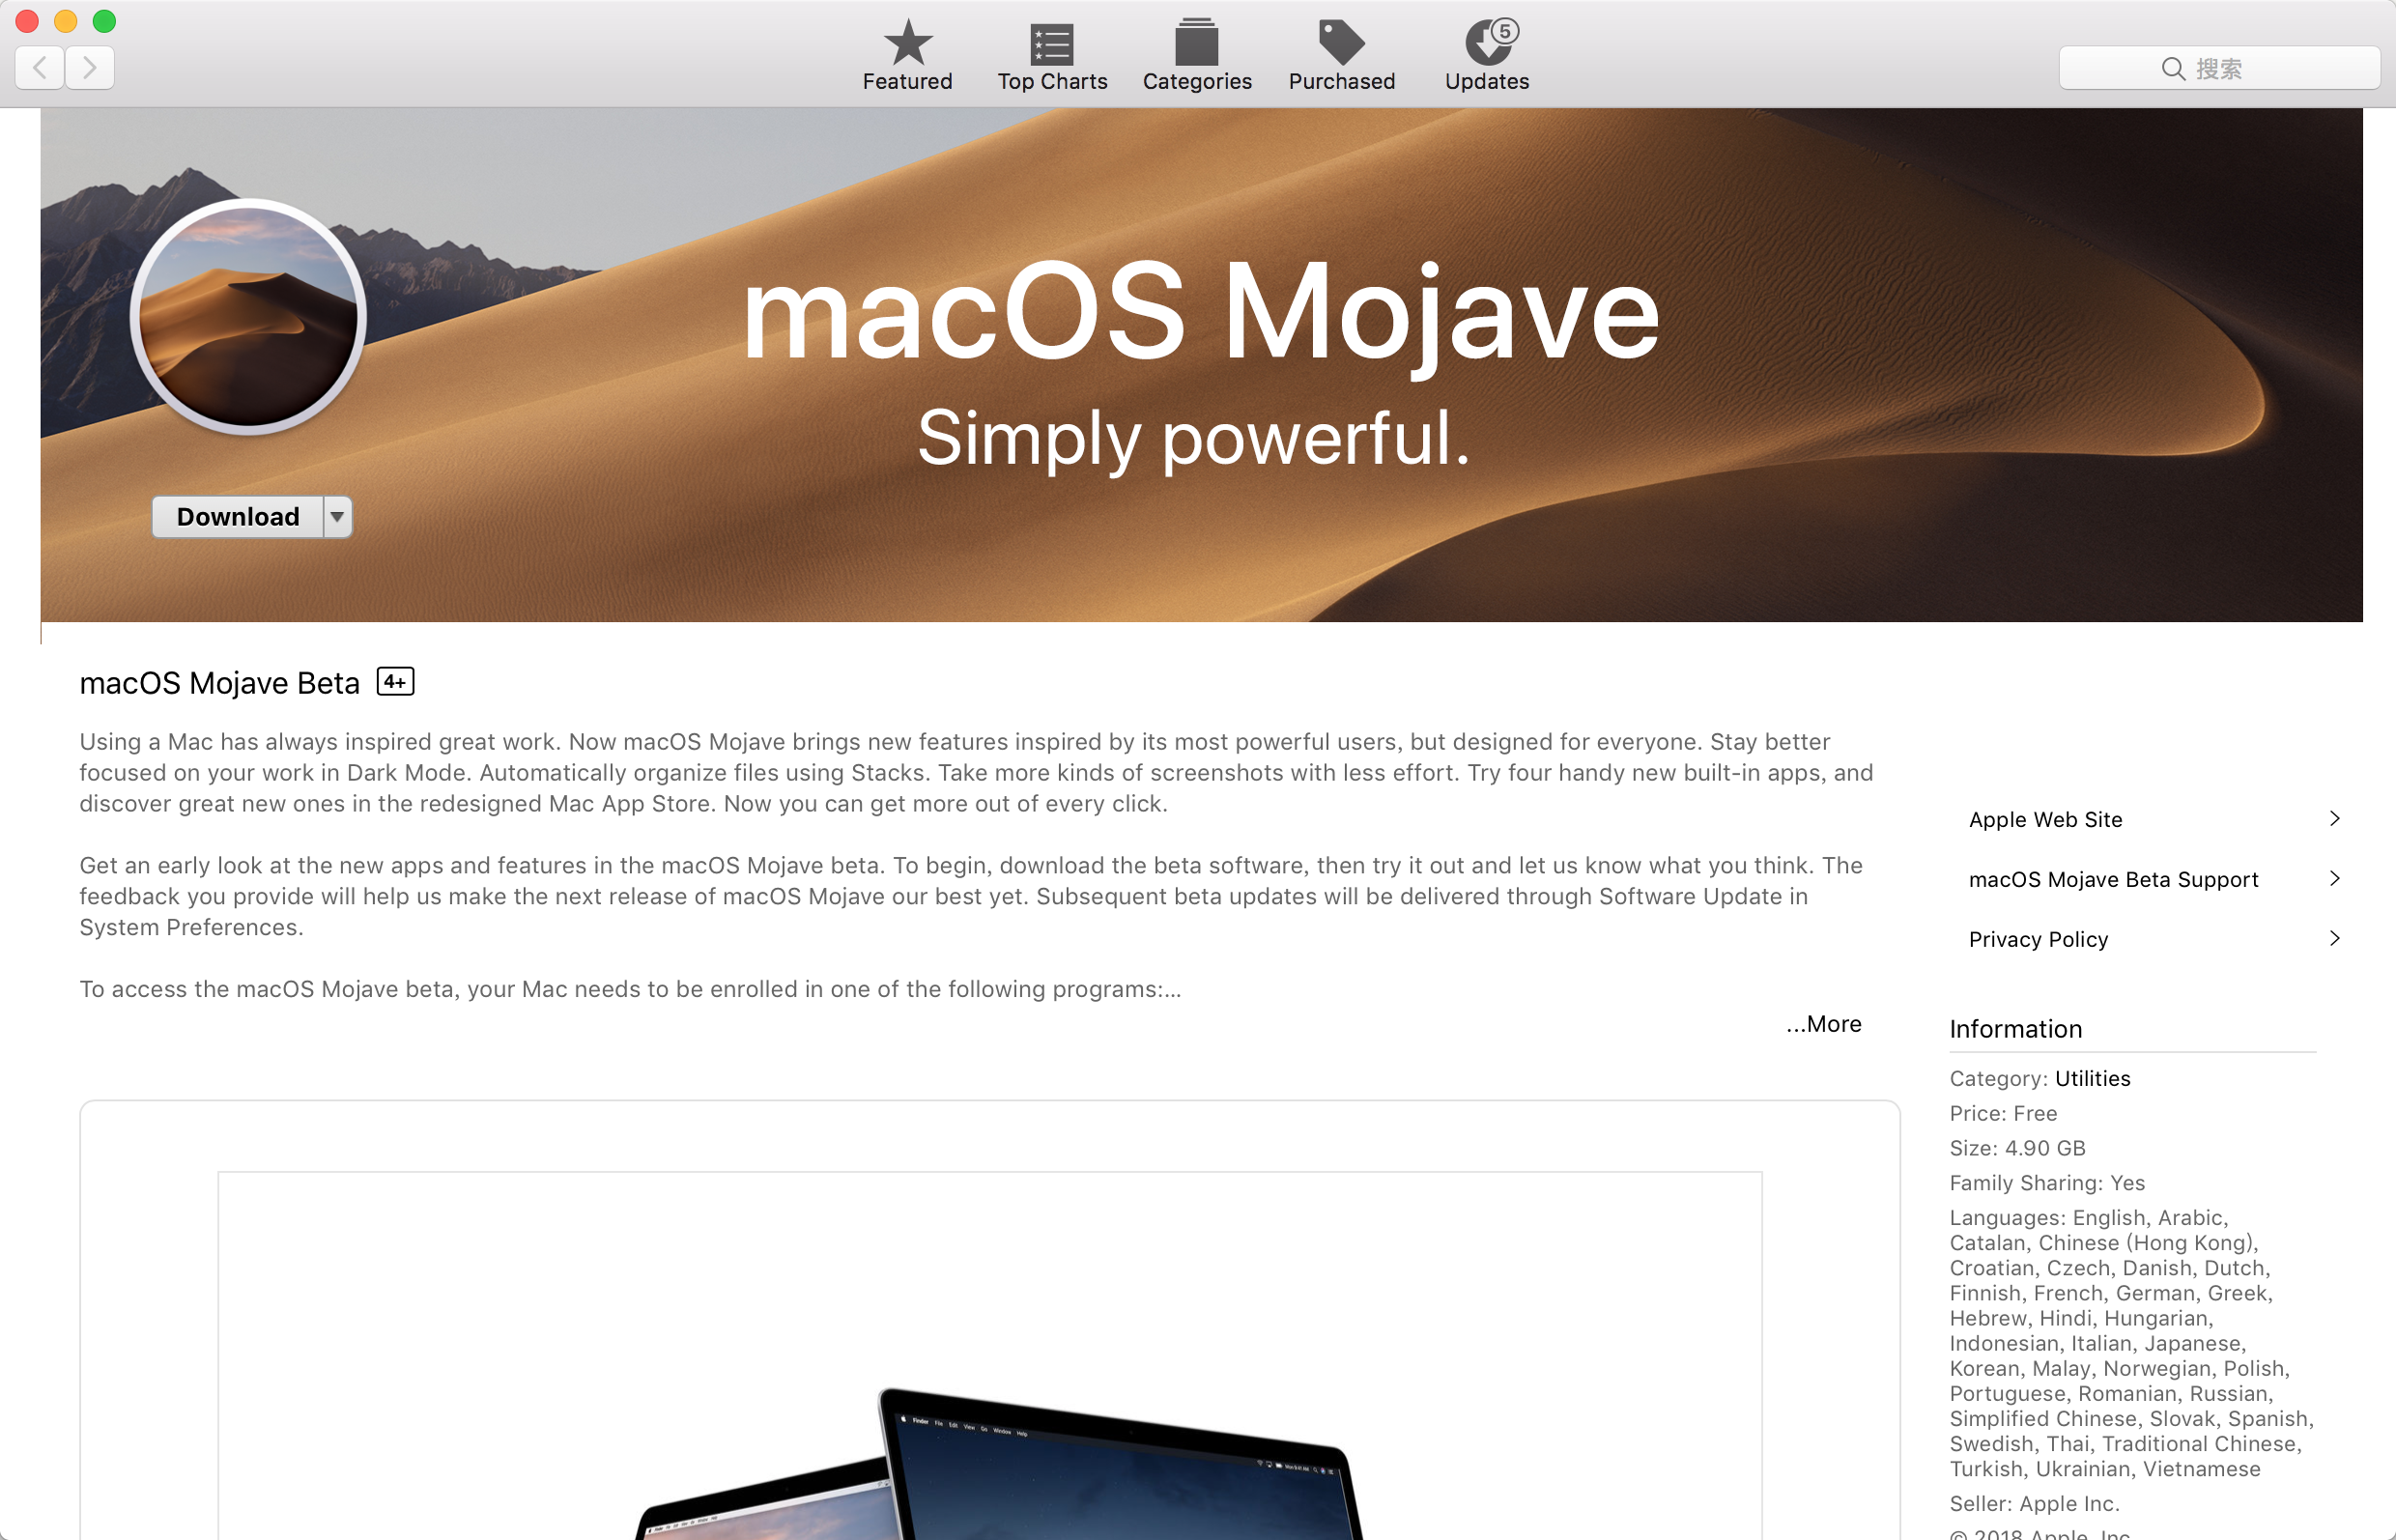Click the Download button
Screen dimensions: 2396x1540
240,515
